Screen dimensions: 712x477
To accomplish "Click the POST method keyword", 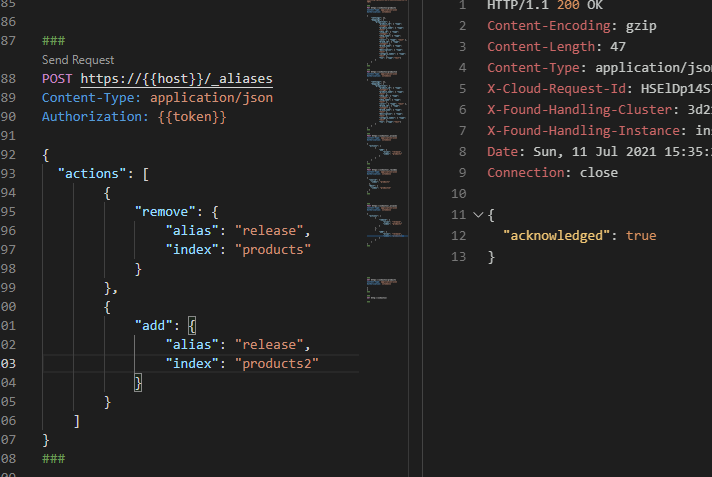I will (57, 79).
